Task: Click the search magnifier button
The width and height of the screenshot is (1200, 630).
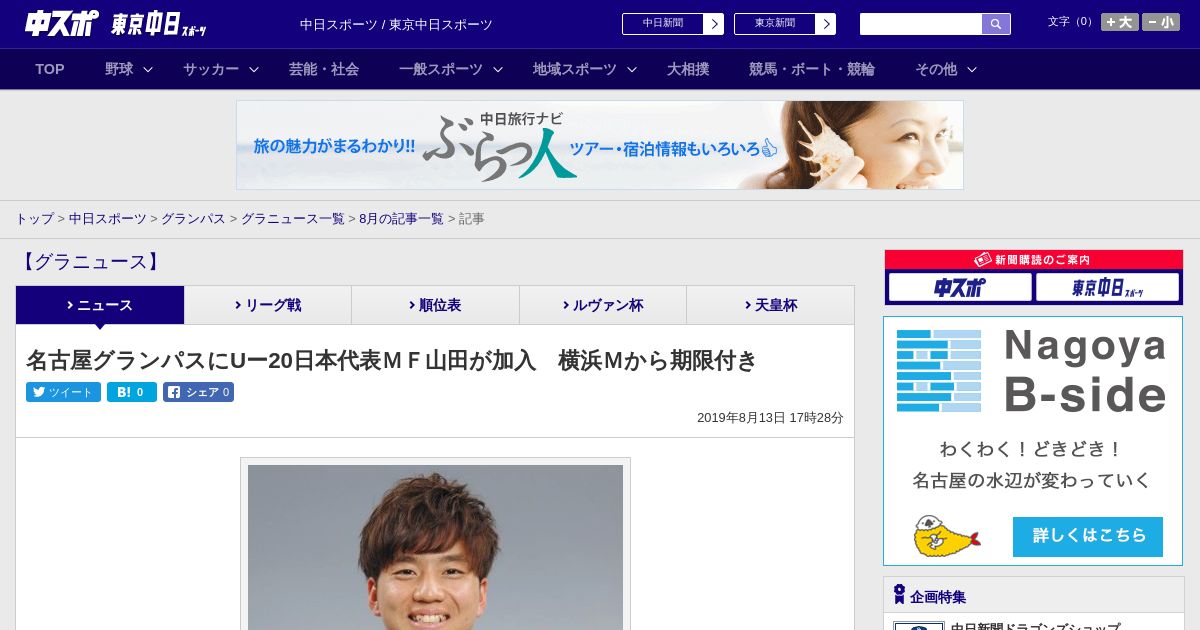Action: pyautogui.click(x=996, y=24)
